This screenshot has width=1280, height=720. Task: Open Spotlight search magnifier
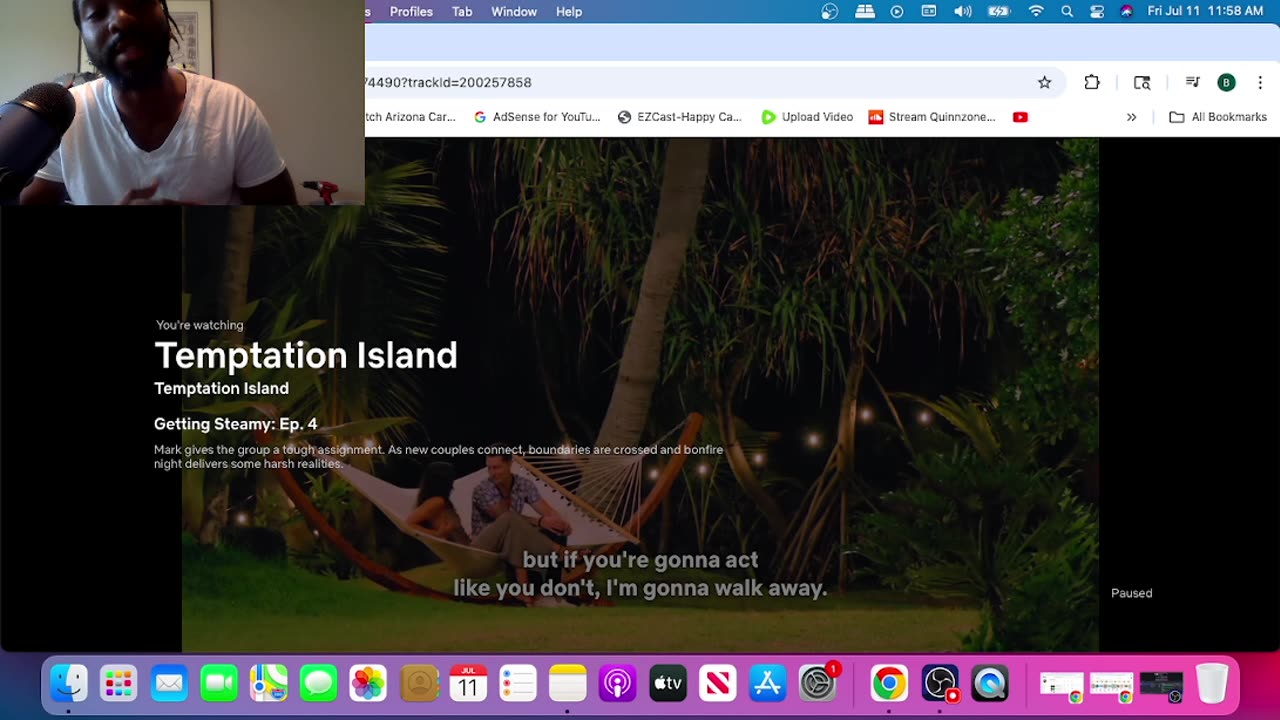1067,12
